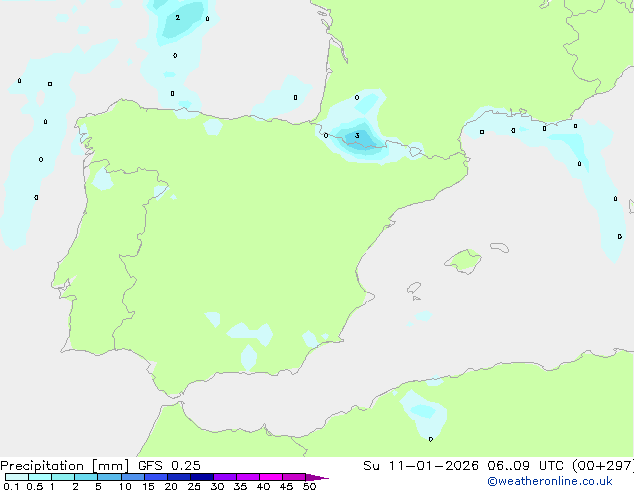This screenshot has height=490, width=634.
Task: Click the 'GFS 0.25' model label
Action: pos(169,466)
